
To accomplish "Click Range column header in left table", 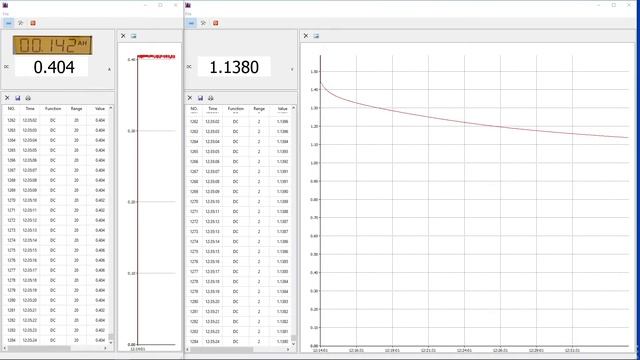I will click(76, 109).
